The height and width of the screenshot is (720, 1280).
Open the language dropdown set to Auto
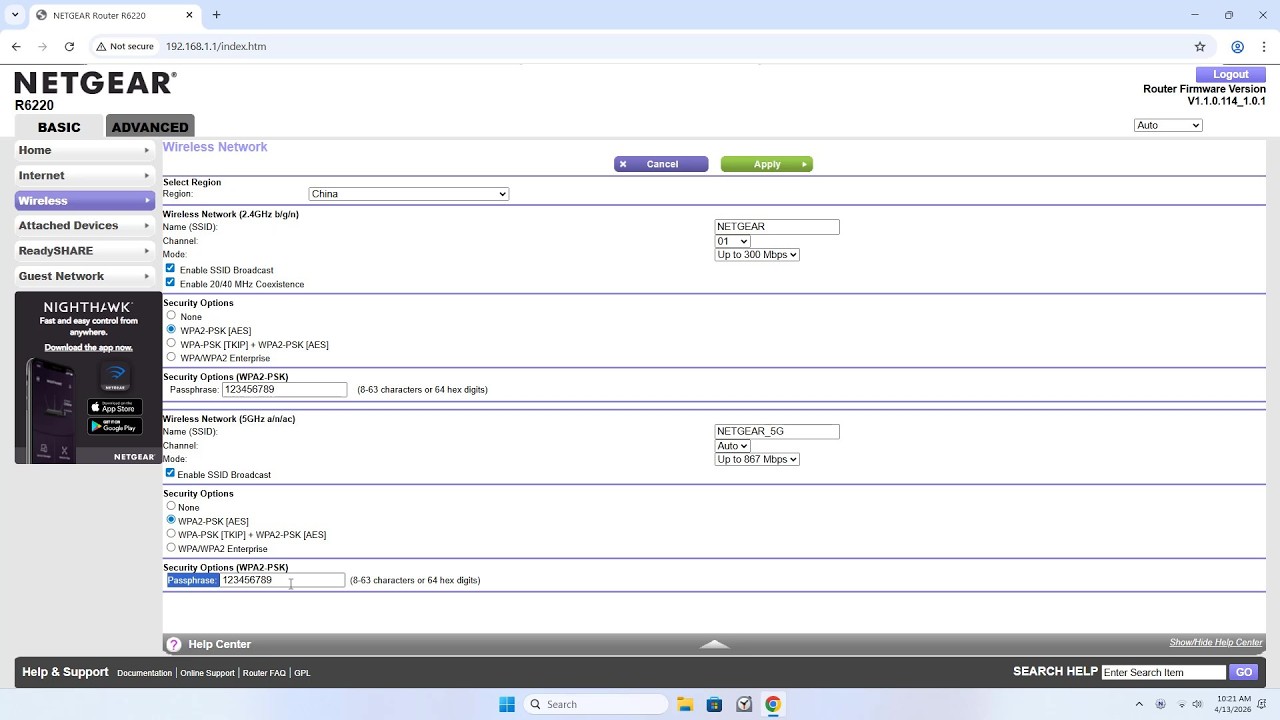(x=1168, y=125)
